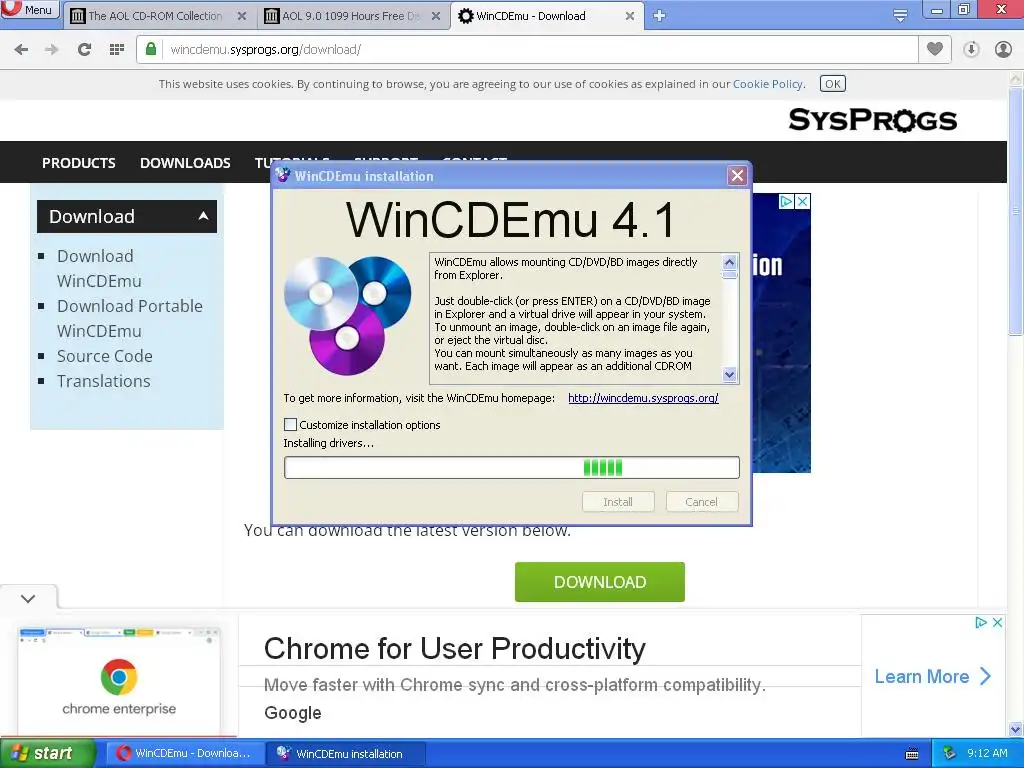The width and height of the screenshot is (1024, 768).
Task: Switch to WinCDEmu installation taskbar item
Action: point(346,753)
